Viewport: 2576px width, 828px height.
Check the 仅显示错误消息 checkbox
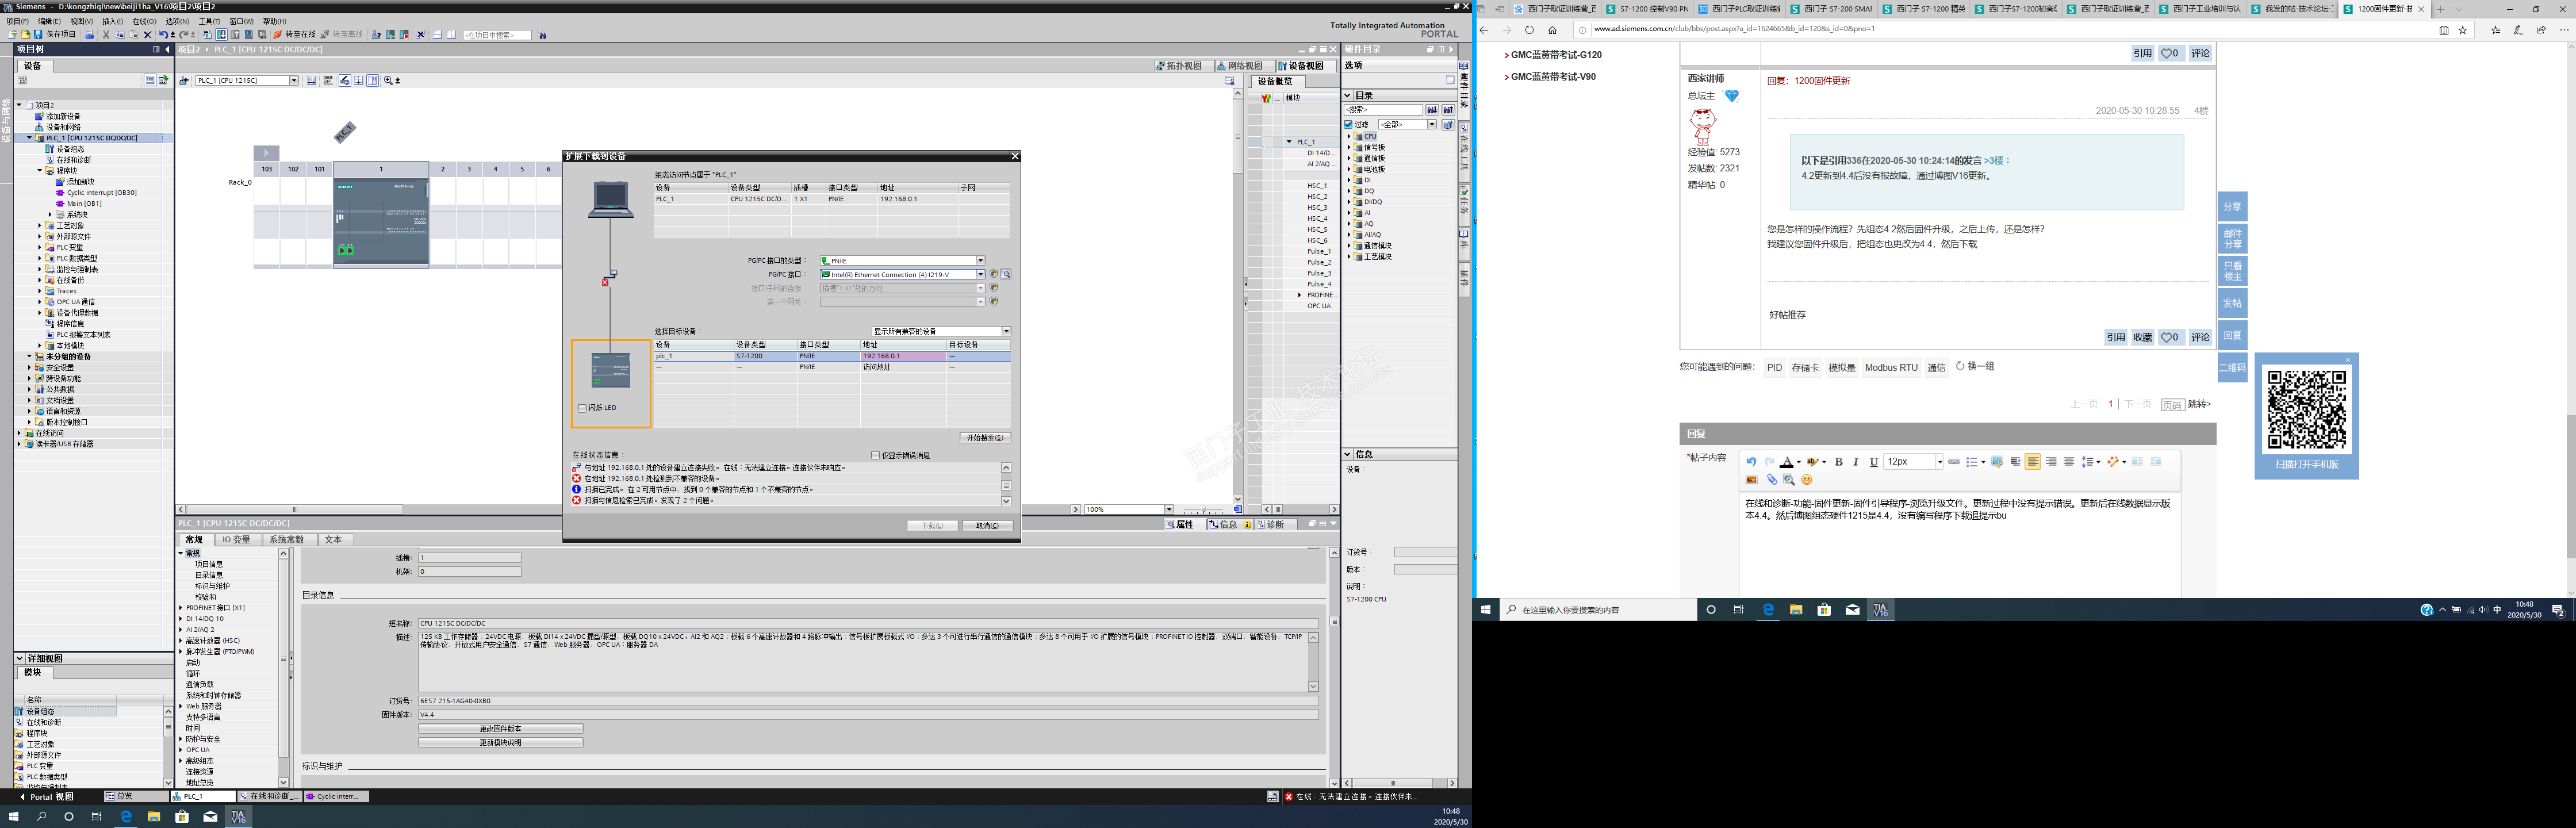(x=875, y=455)
